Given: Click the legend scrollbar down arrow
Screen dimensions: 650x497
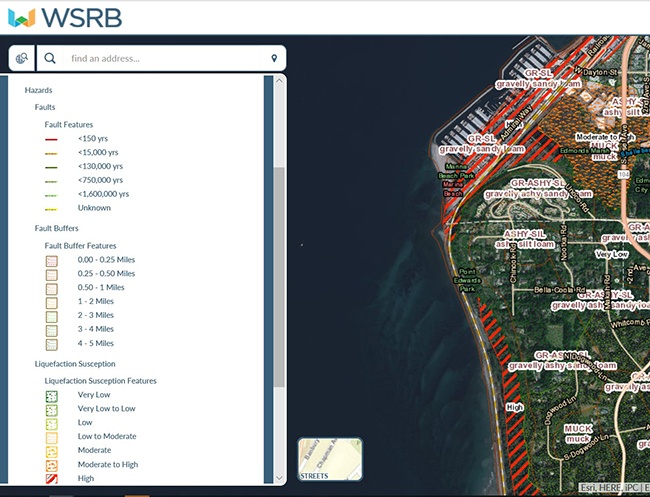Looking at the screenshot, I should [x=279, y=478].
